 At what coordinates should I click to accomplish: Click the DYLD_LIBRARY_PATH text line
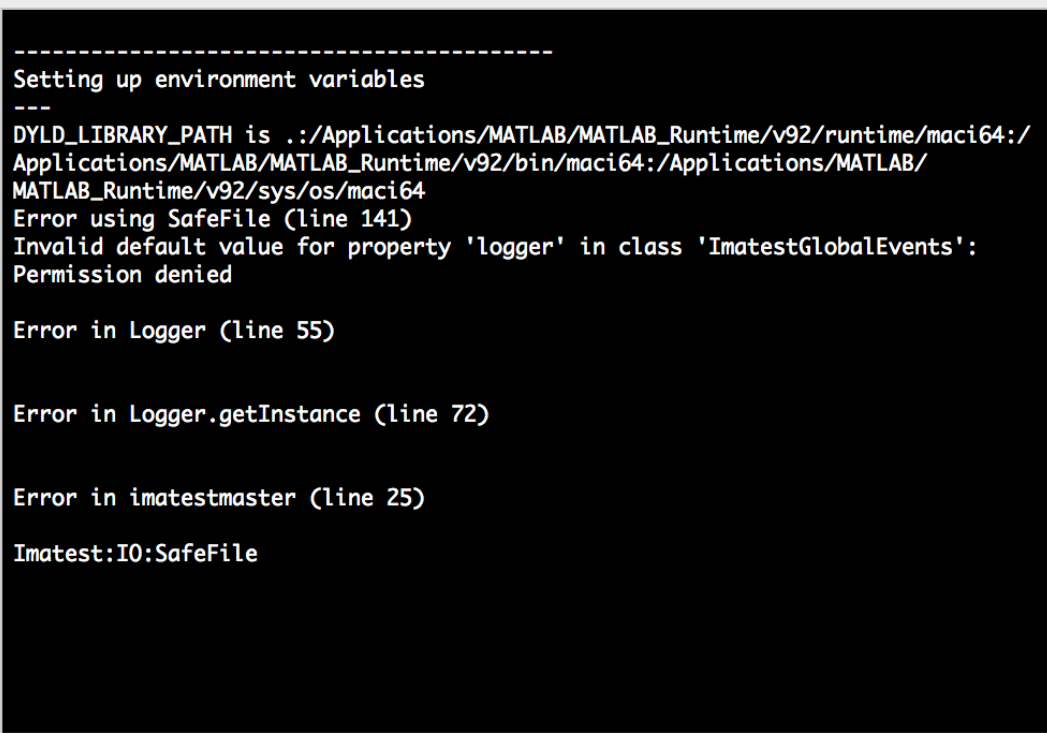[x=522, y=136]
